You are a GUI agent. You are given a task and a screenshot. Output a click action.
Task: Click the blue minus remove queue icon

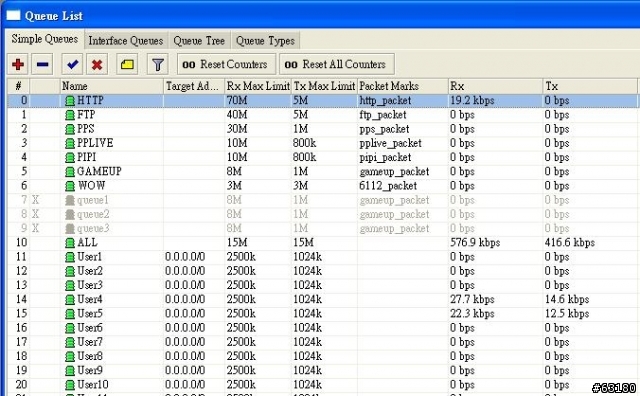42,65
